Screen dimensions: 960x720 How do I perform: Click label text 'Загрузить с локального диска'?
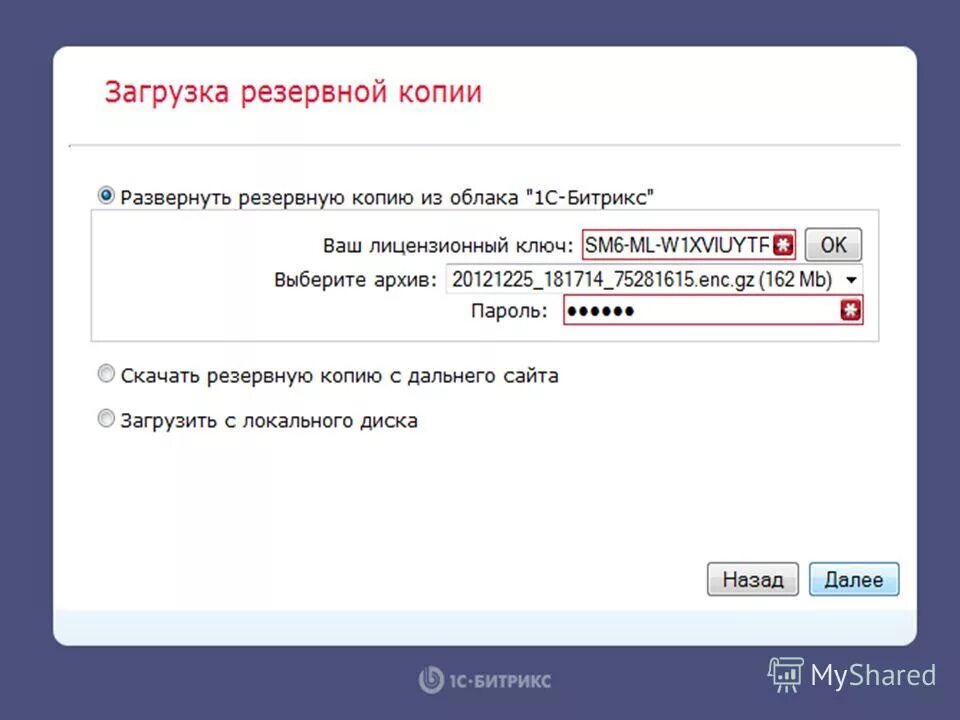pyautogui.click(x=269, y=421)
